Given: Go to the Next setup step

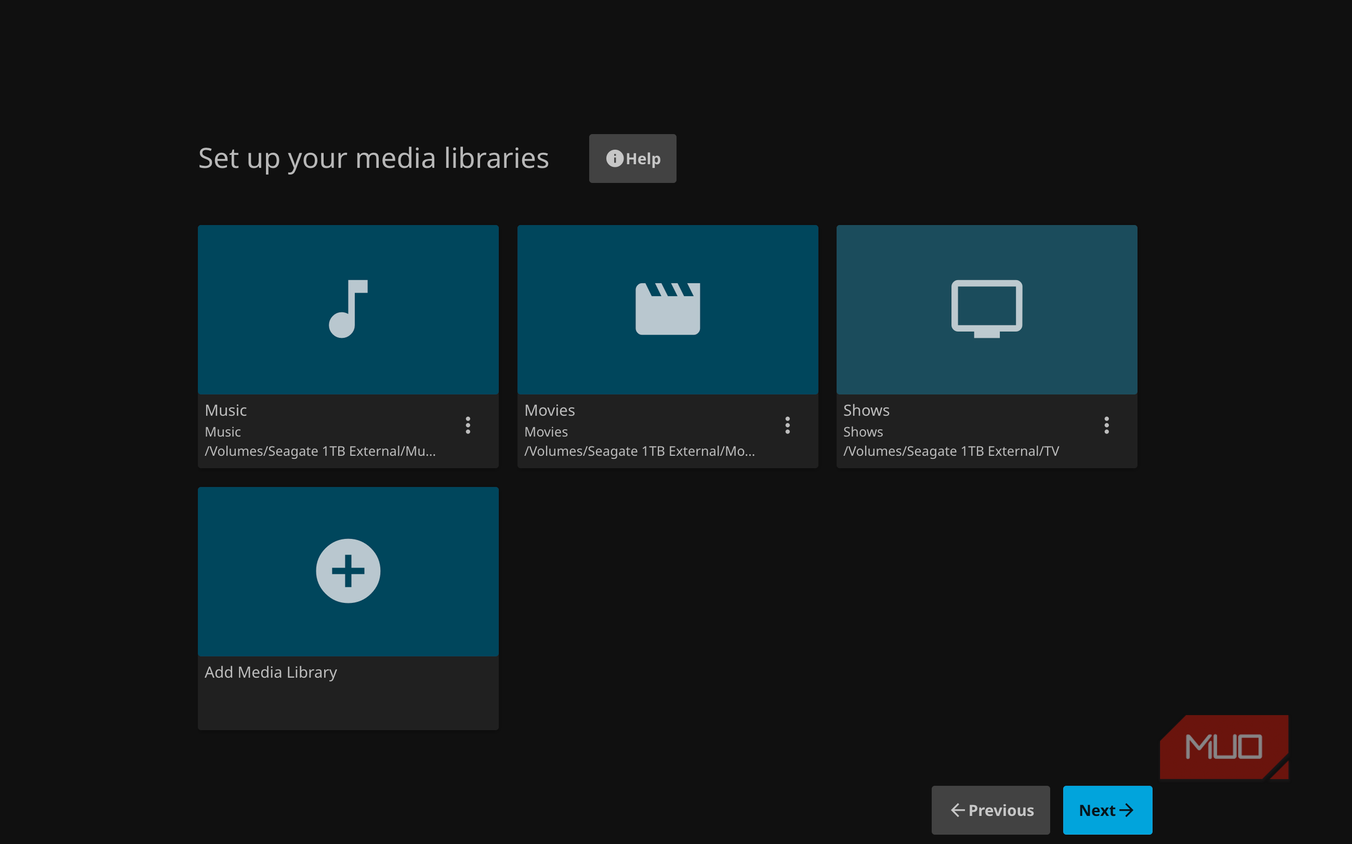Looking at the screenshot, I should 1107,810.
